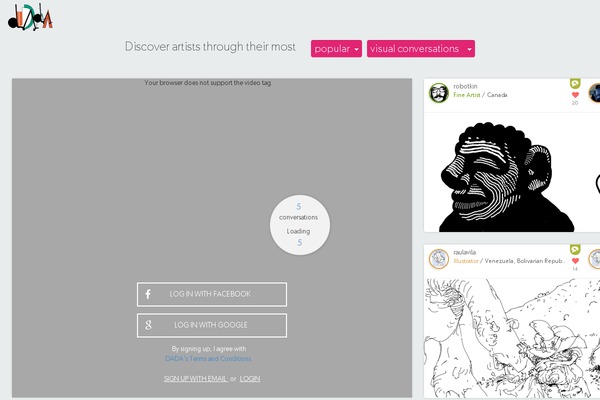Follow the LOGIN link
The height and width of the screenshot is (400, 600).
(x=250, y=379)
